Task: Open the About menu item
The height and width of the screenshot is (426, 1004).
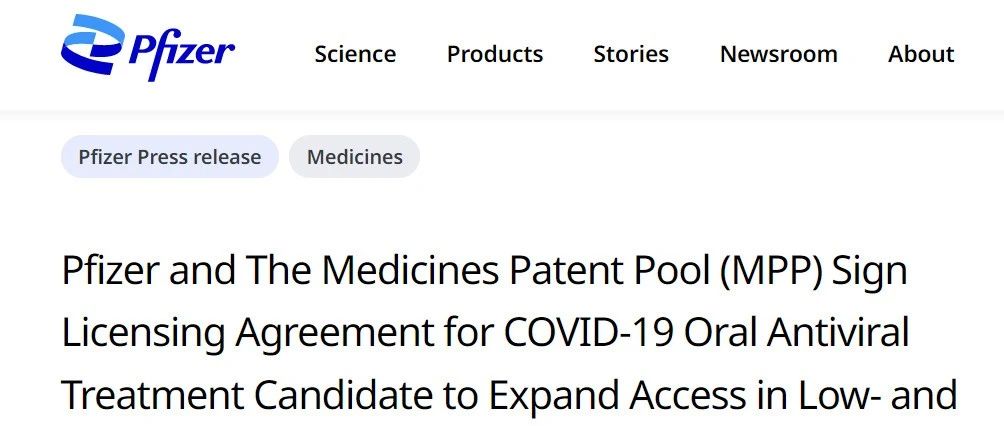Action: click(x=921, y=54)
